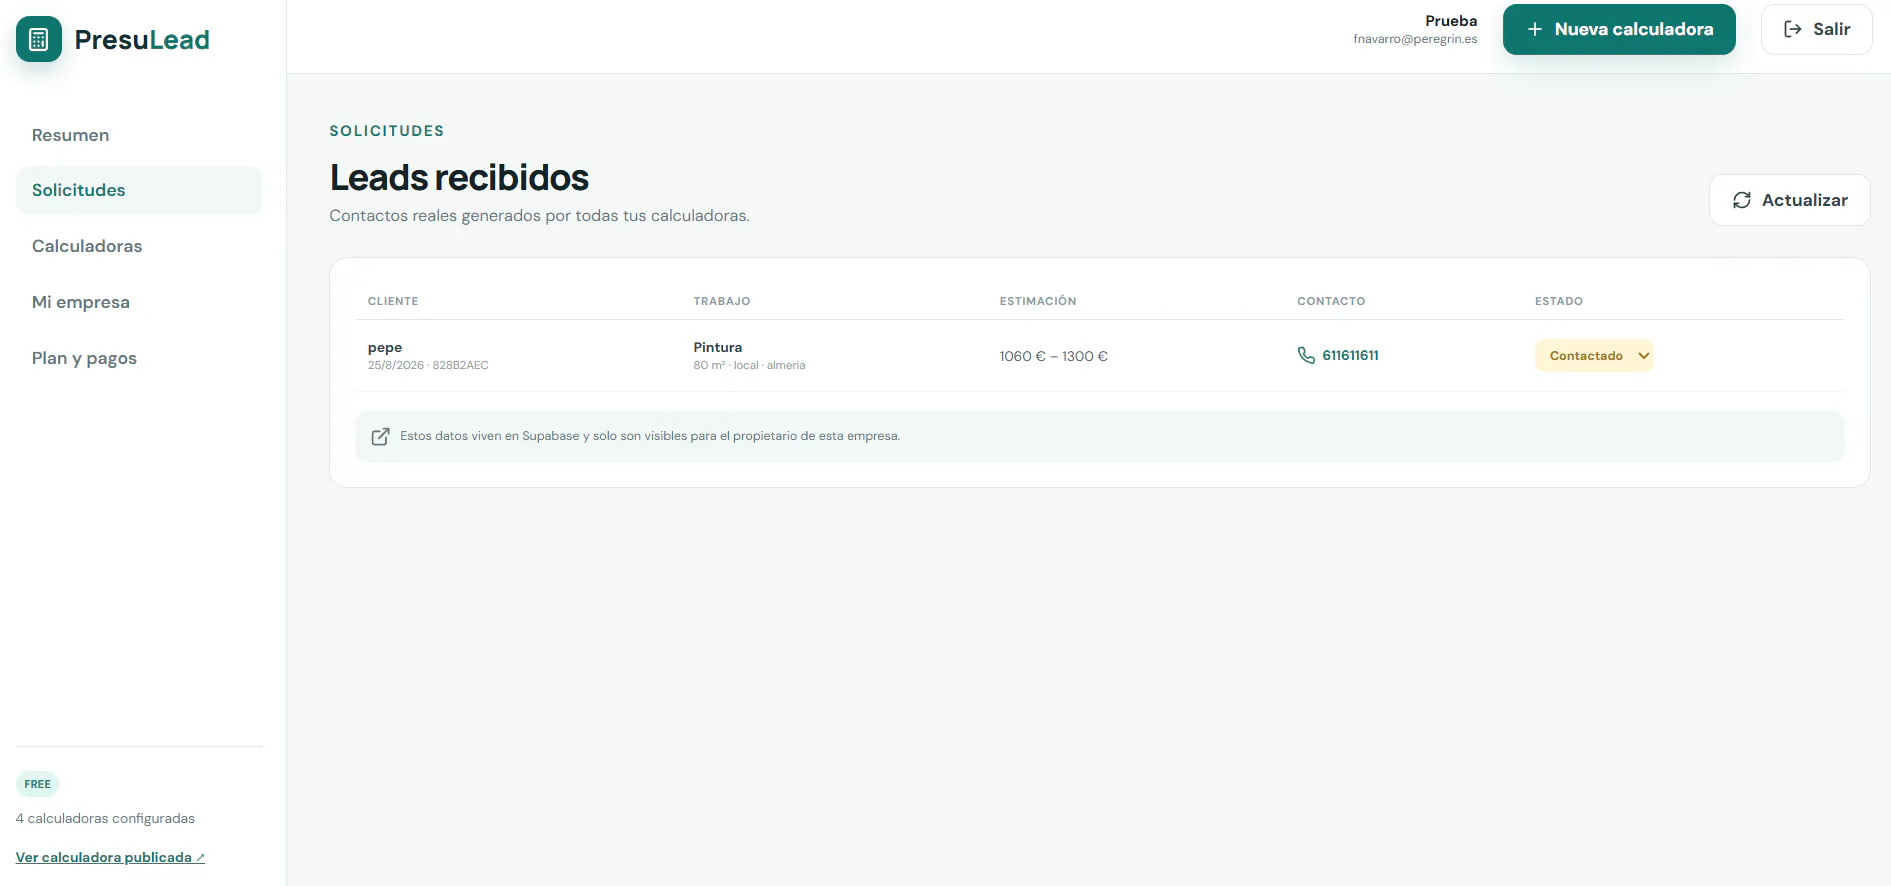Click the estimate 1060 € – 1300 €

1054,356
